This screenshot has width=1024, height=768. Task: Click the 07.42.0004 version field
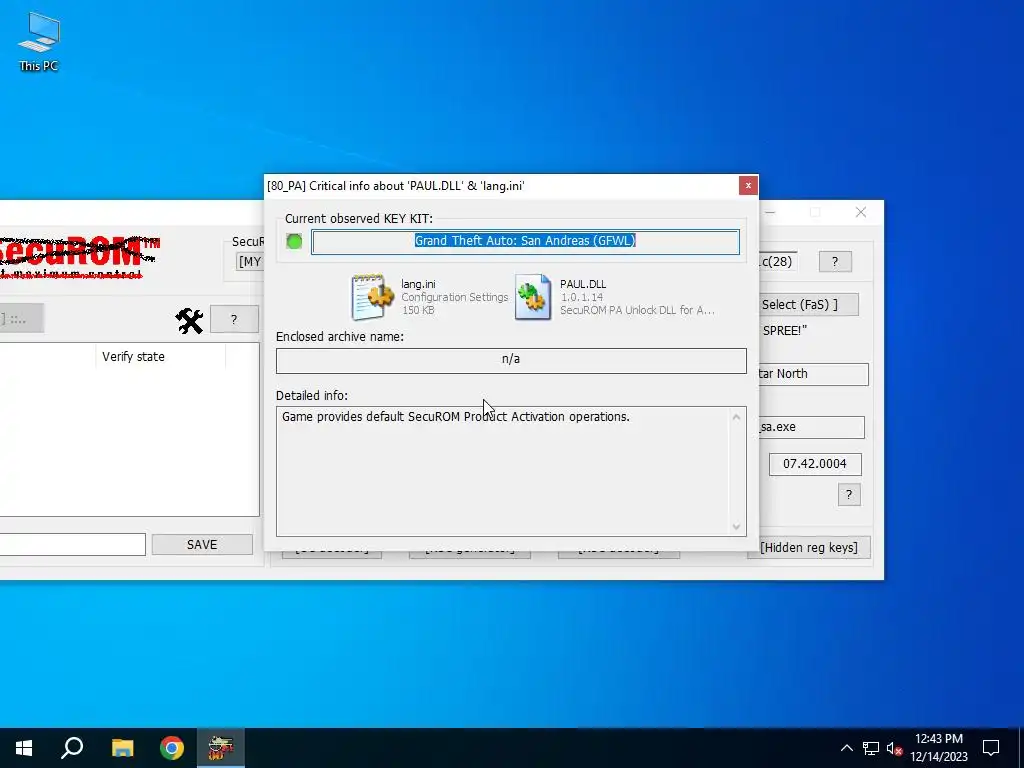click(814, 464)
